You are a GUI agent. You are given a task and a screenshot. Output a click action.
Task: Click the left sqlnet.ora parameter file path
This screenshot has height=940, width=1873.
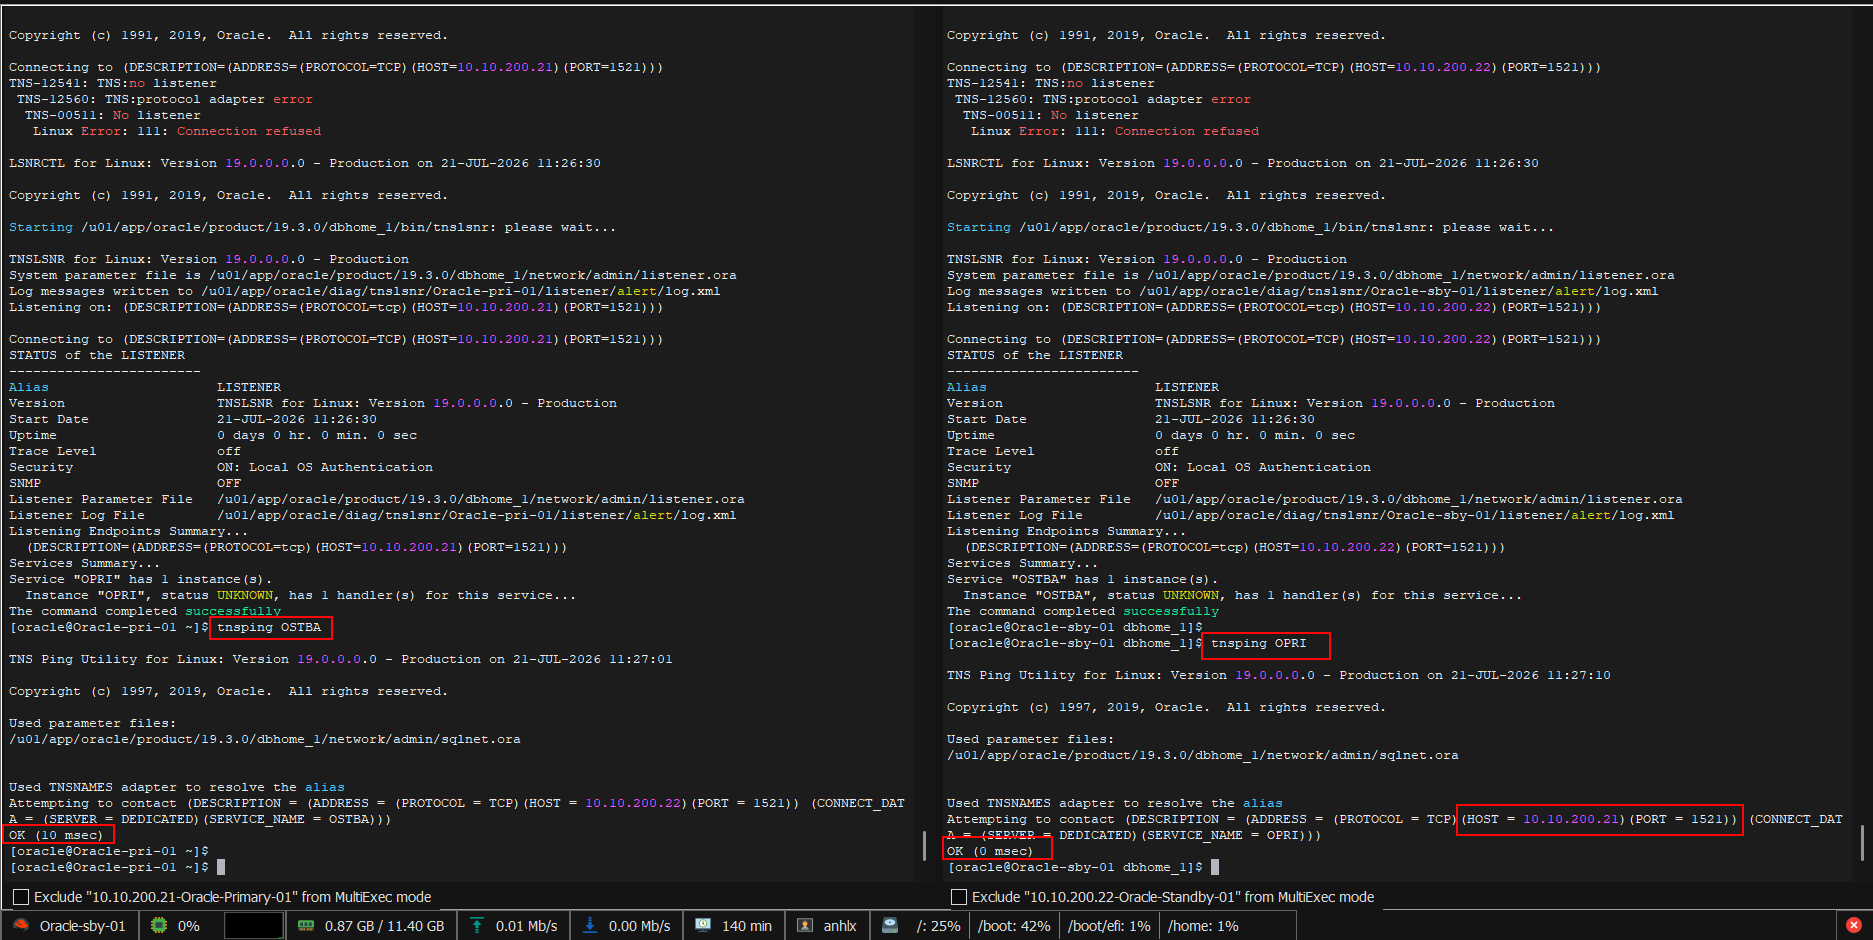(265, 739)
